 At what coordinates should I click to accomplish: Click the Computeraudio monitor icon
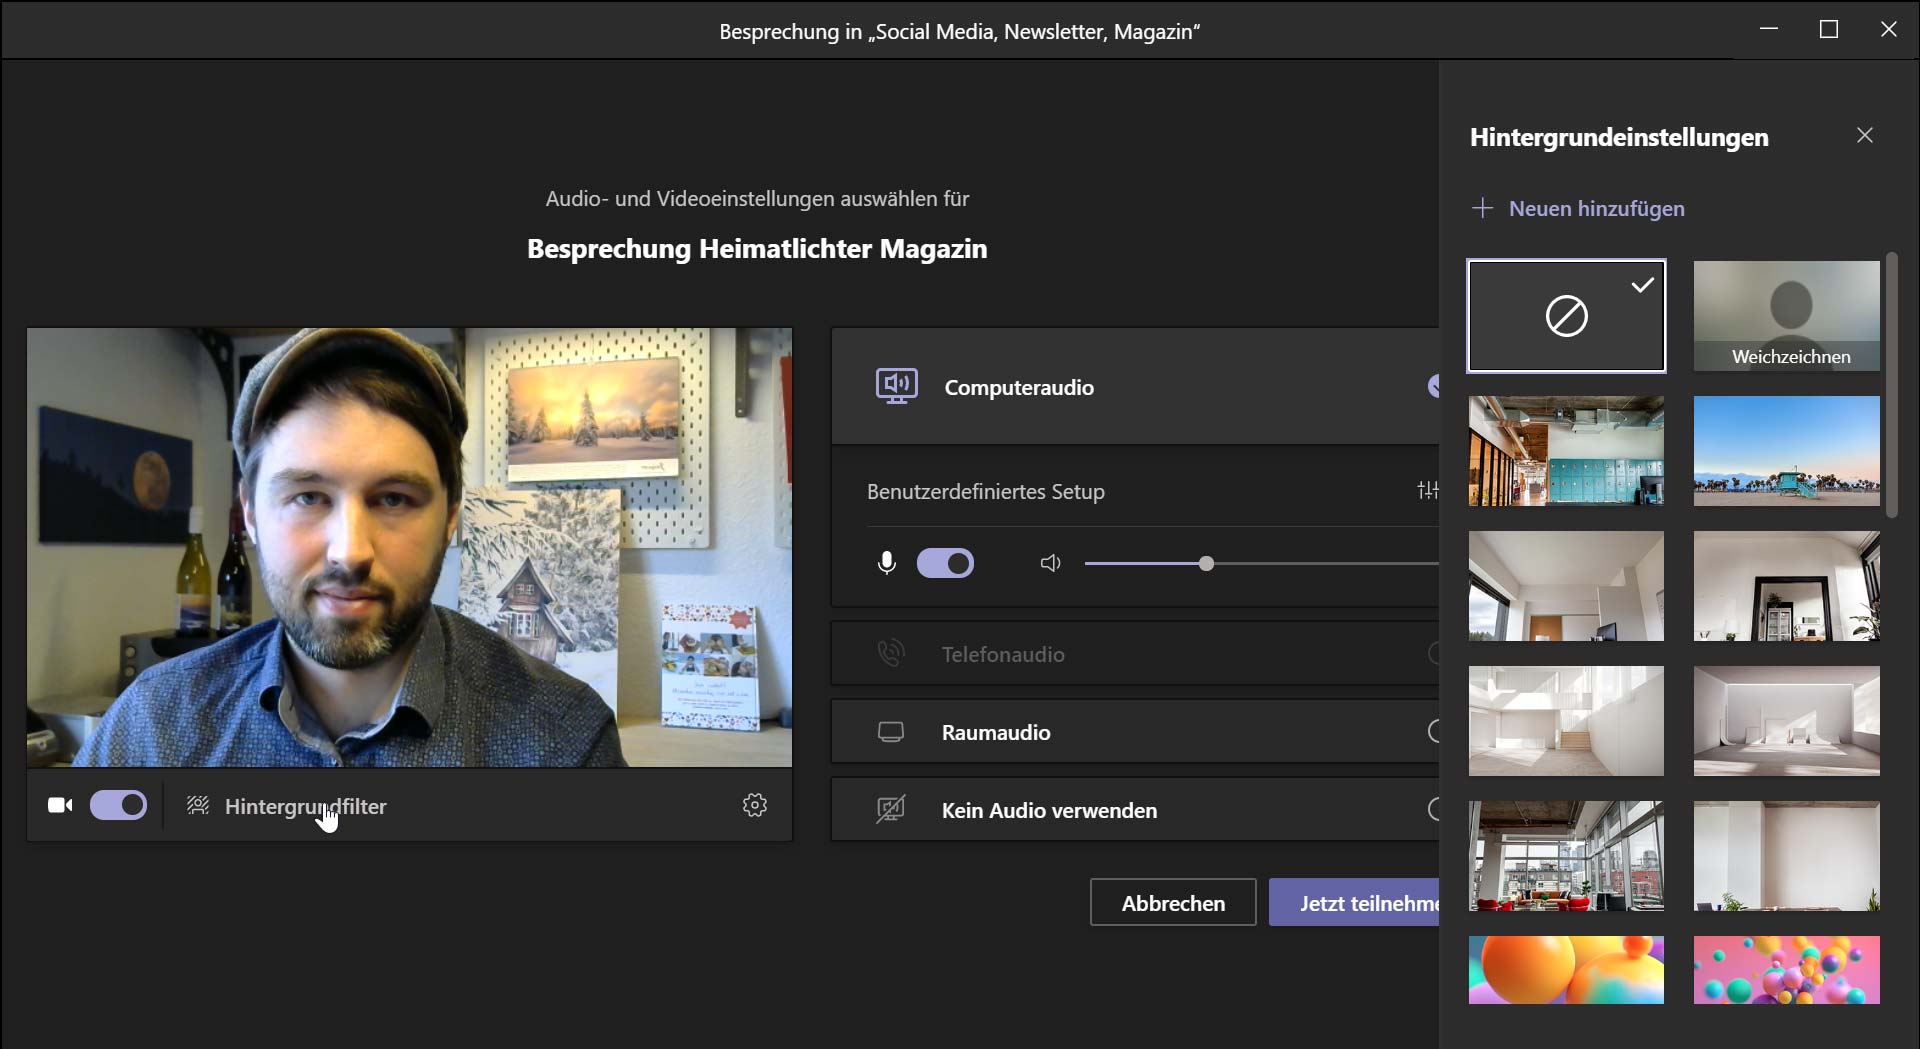[x=896, y=387]
